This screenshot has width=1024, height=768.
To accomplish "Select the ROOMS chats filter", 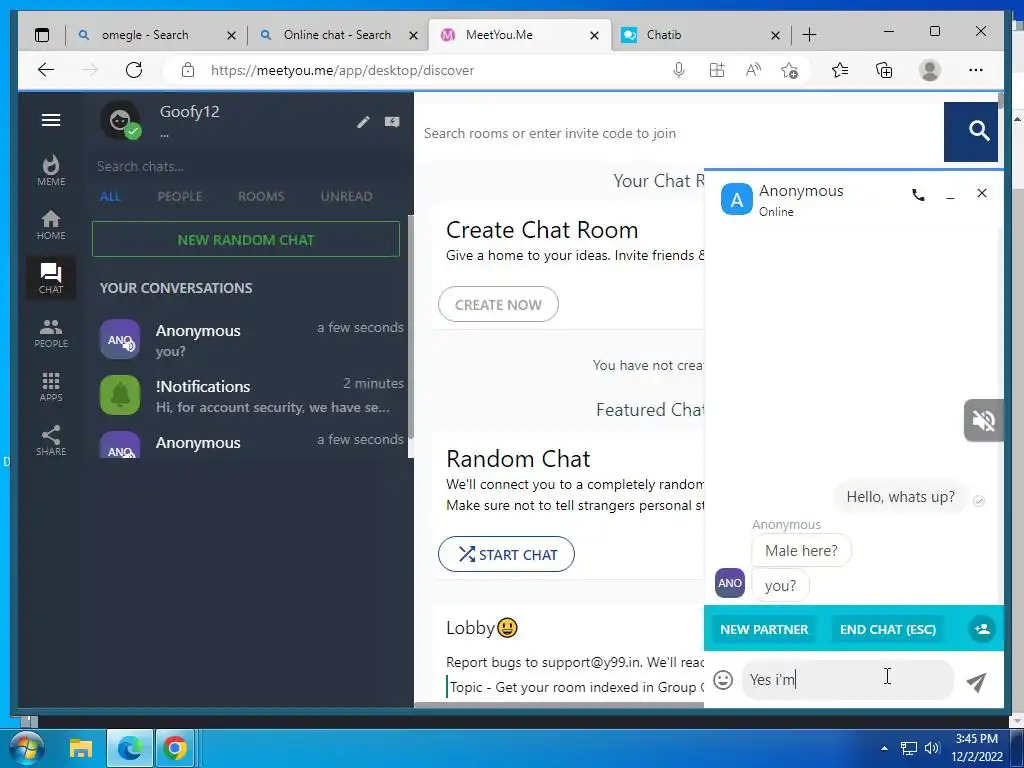I will (261, 197).
